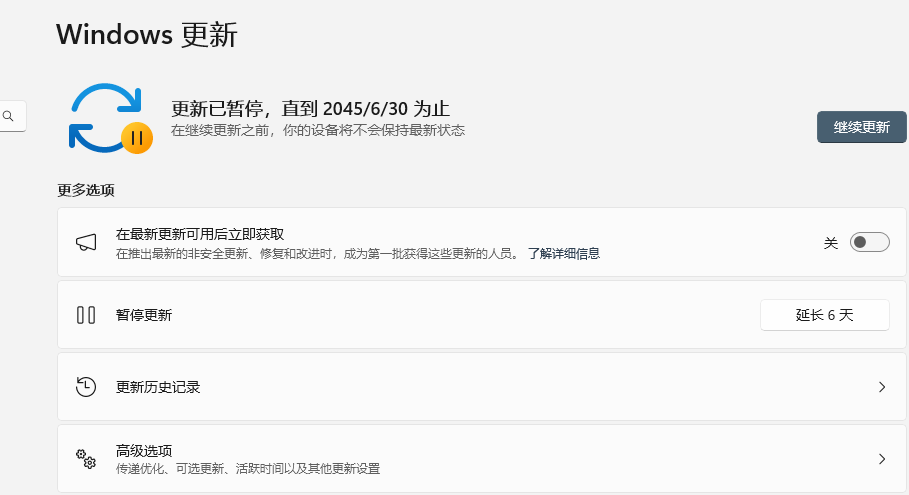Click the pause icon beside 暂停更新
Viewport: 909px width, 495px height.
(x=86, y=315)
